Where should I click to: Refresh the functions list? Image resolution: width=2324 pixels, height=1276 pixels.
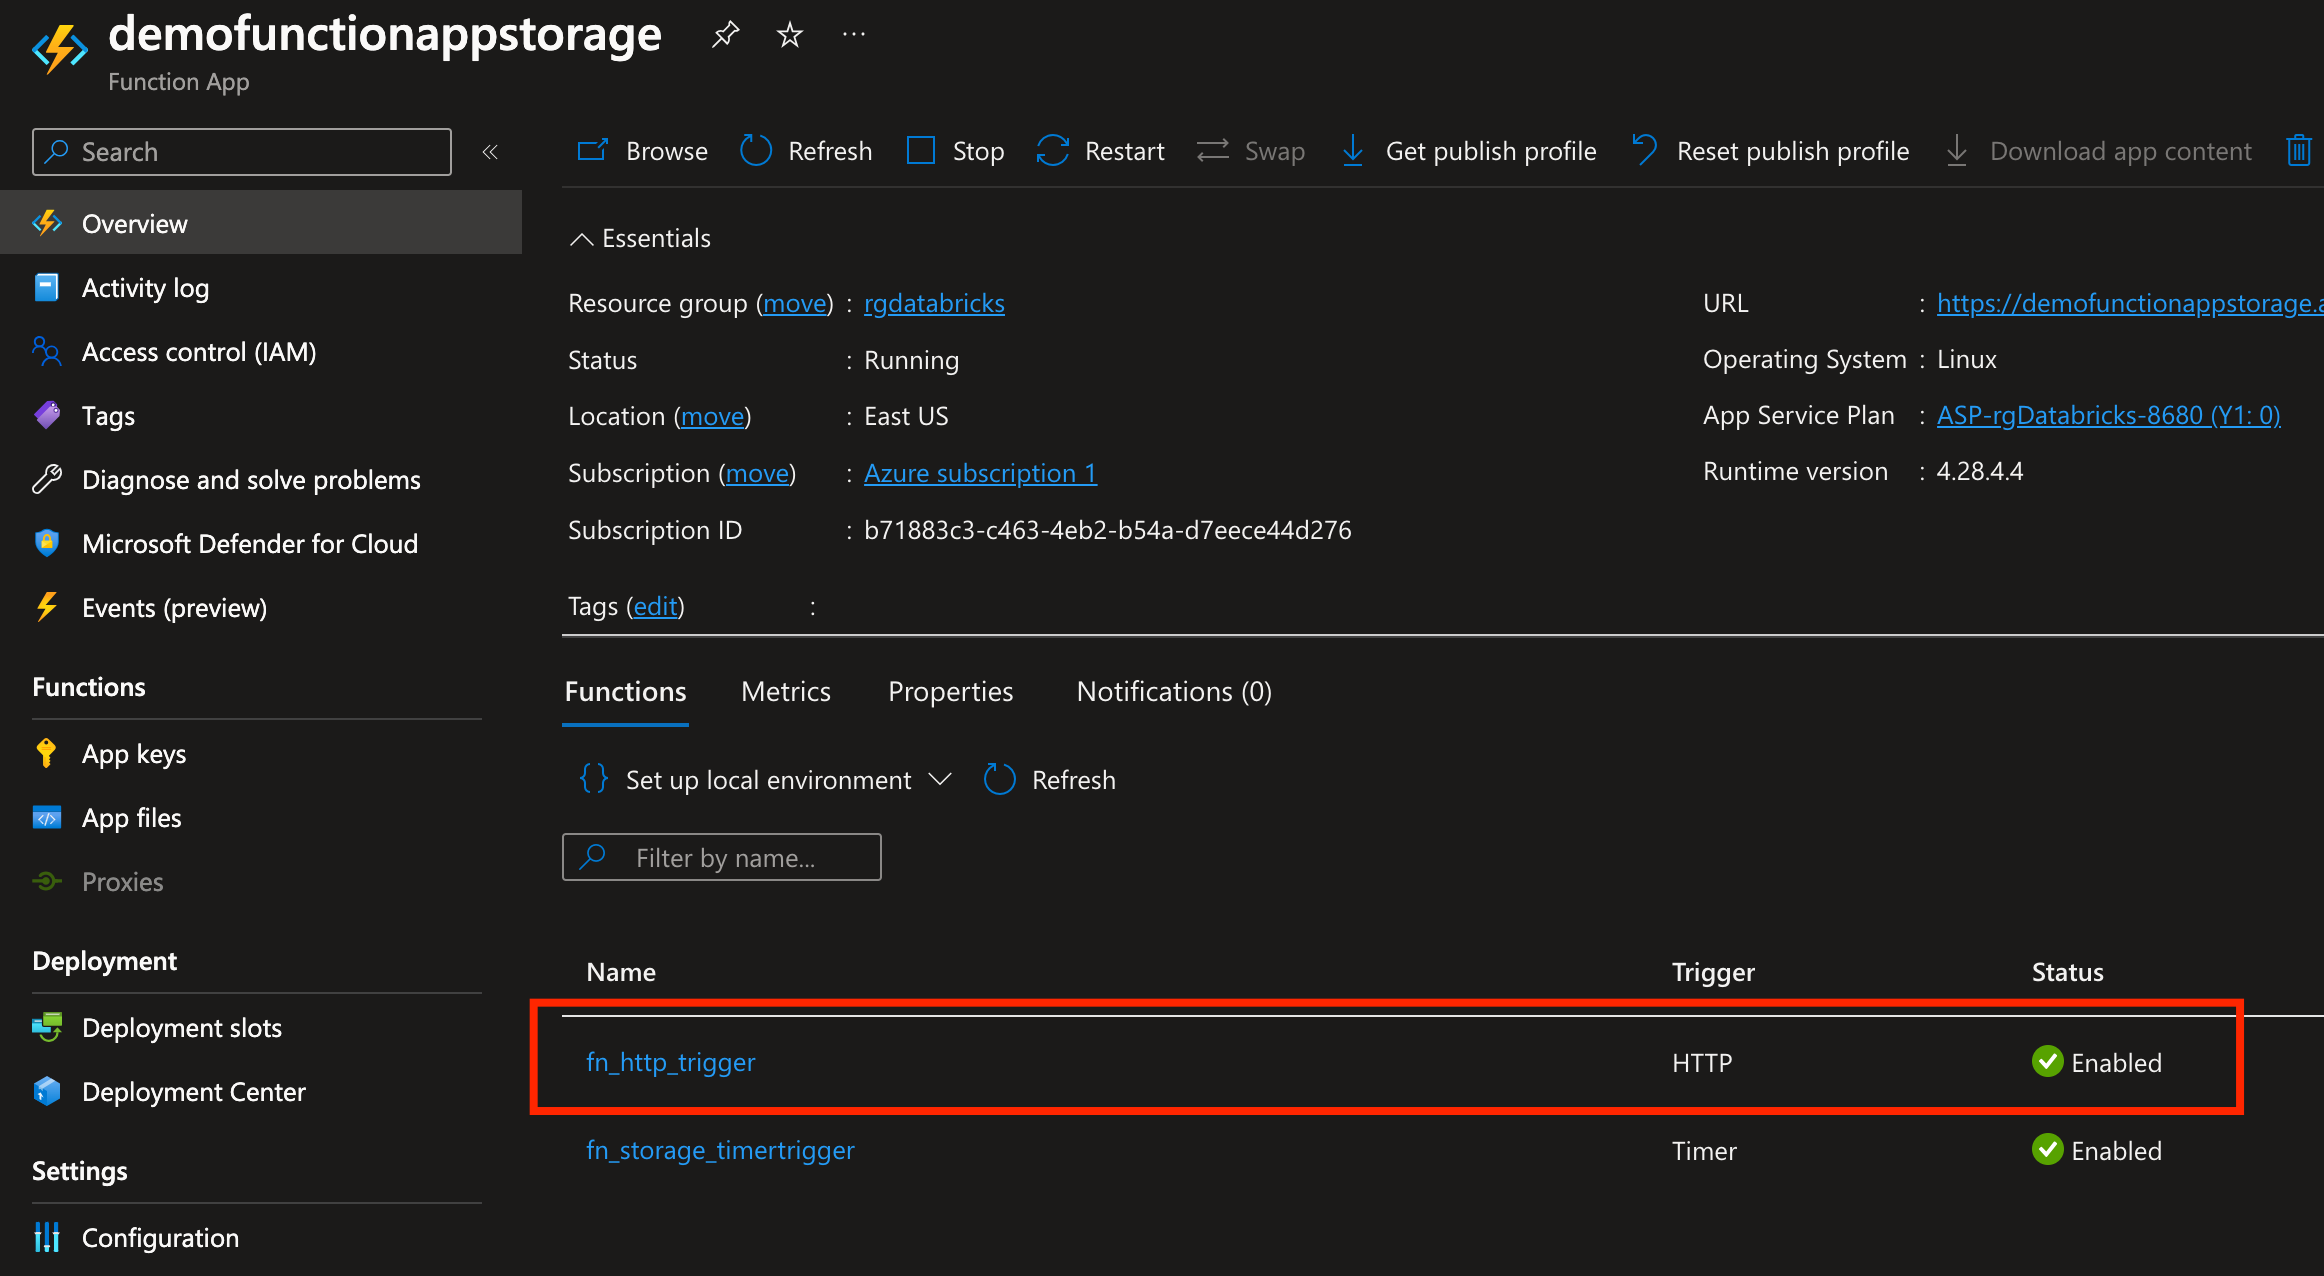[x=1049, y=780]
